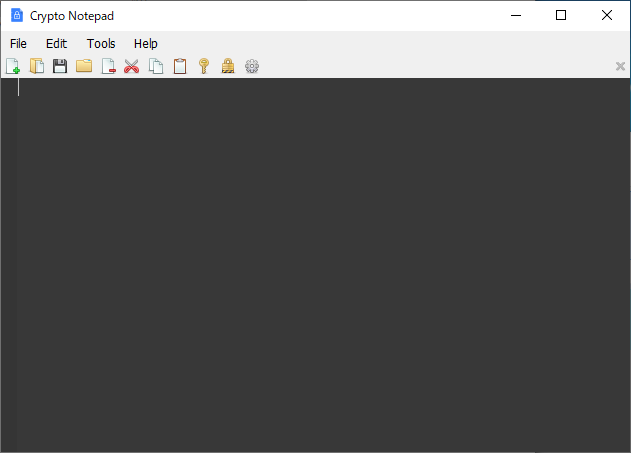Open the Edit menu
Viewport: 631px width, 453px height.
pyautogui.click(x=56, y=43)
